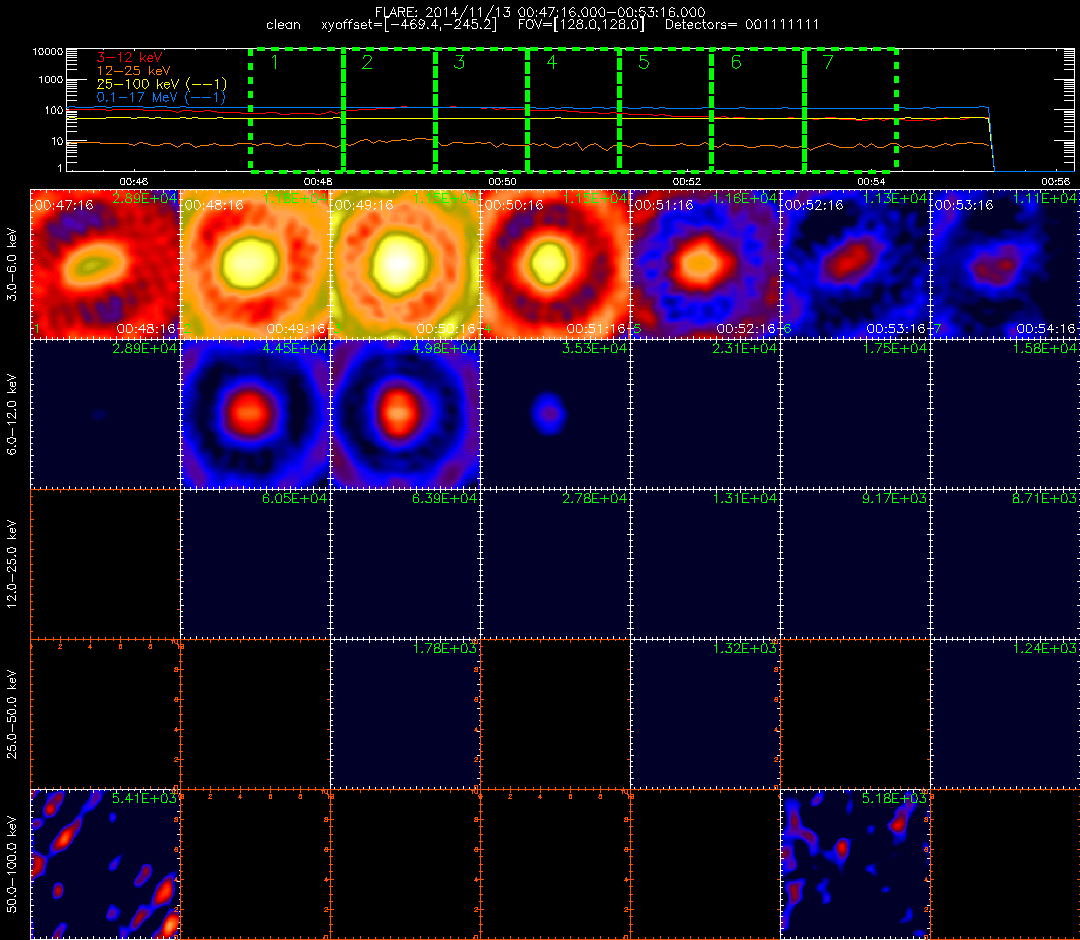Click the '00:52' time axis label

pyautogui.click(x=687, y=181)
